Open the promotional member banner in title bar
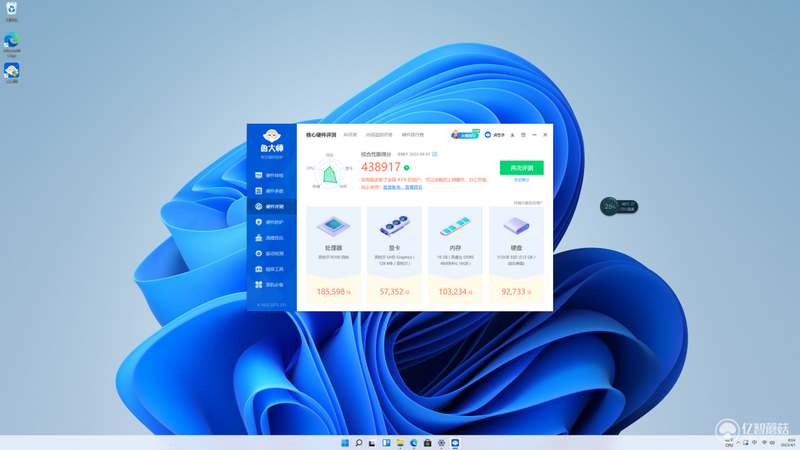 point(465,135)
